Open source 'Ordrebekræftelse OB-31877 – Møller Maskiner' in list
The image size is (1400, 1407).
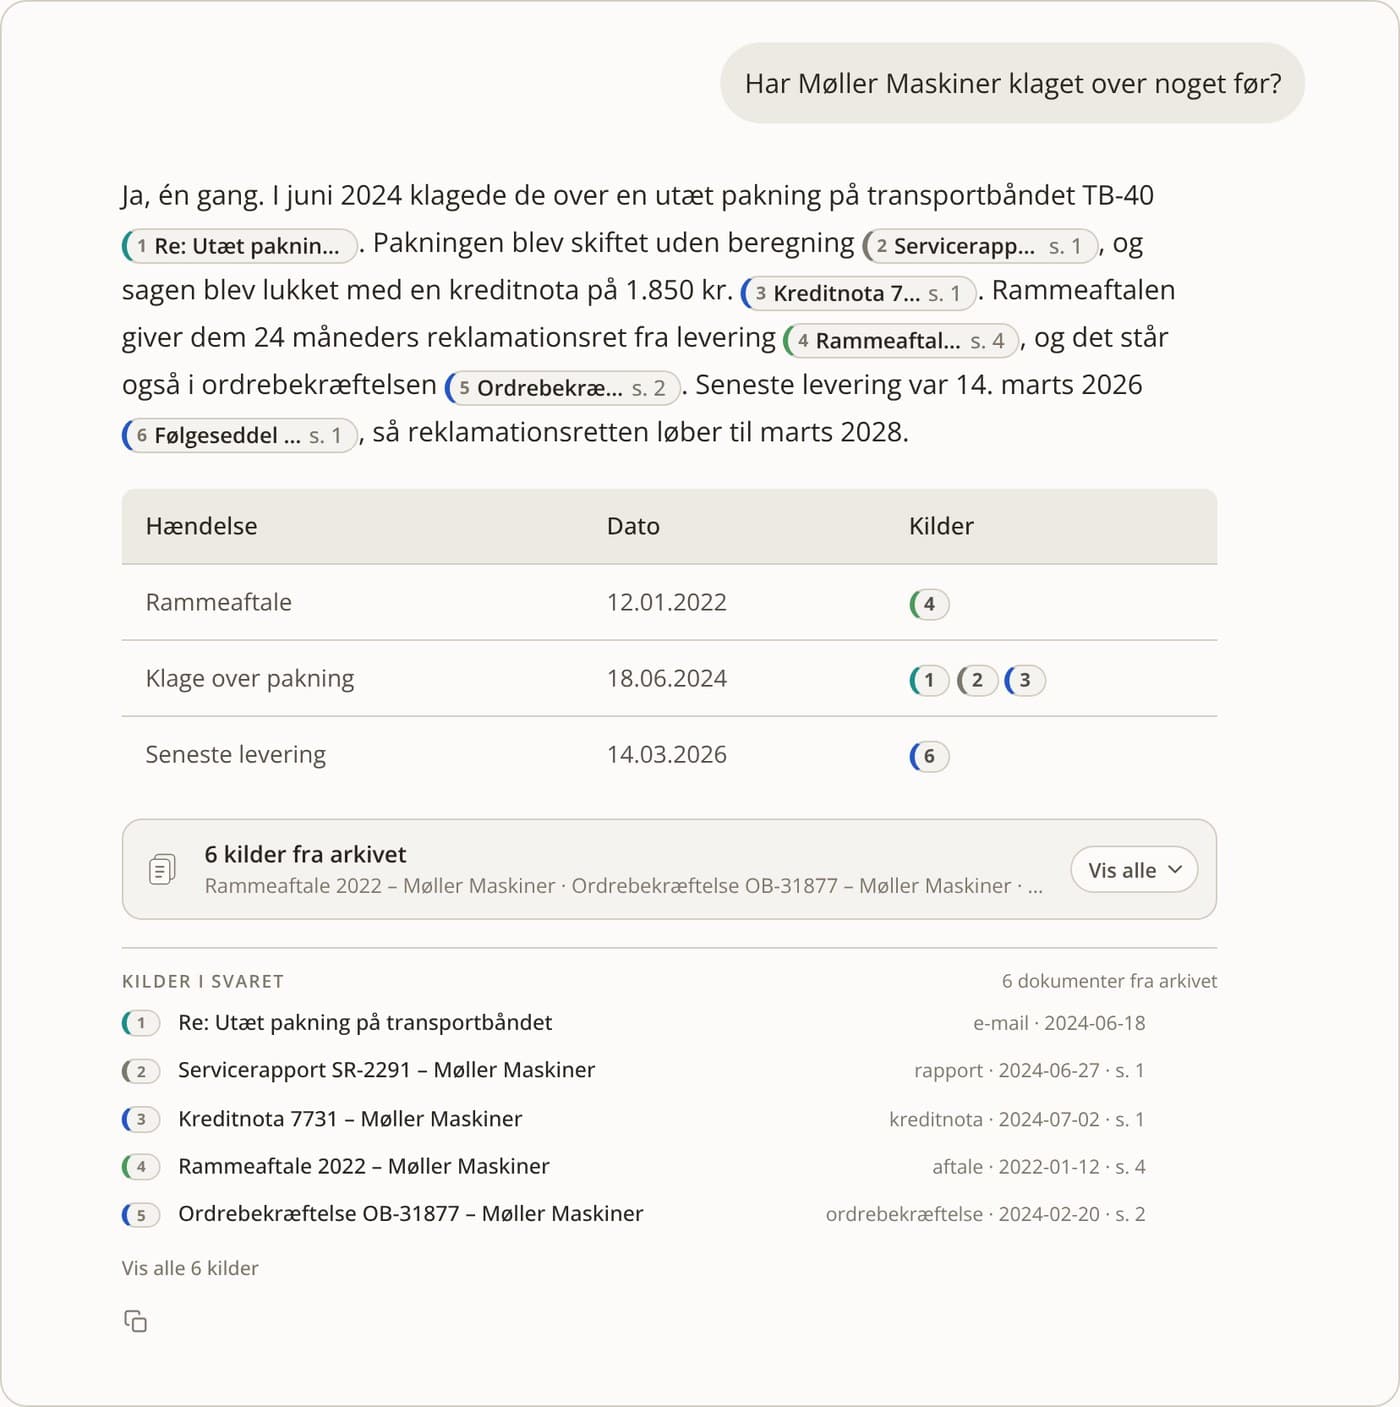coord(411,1214)
